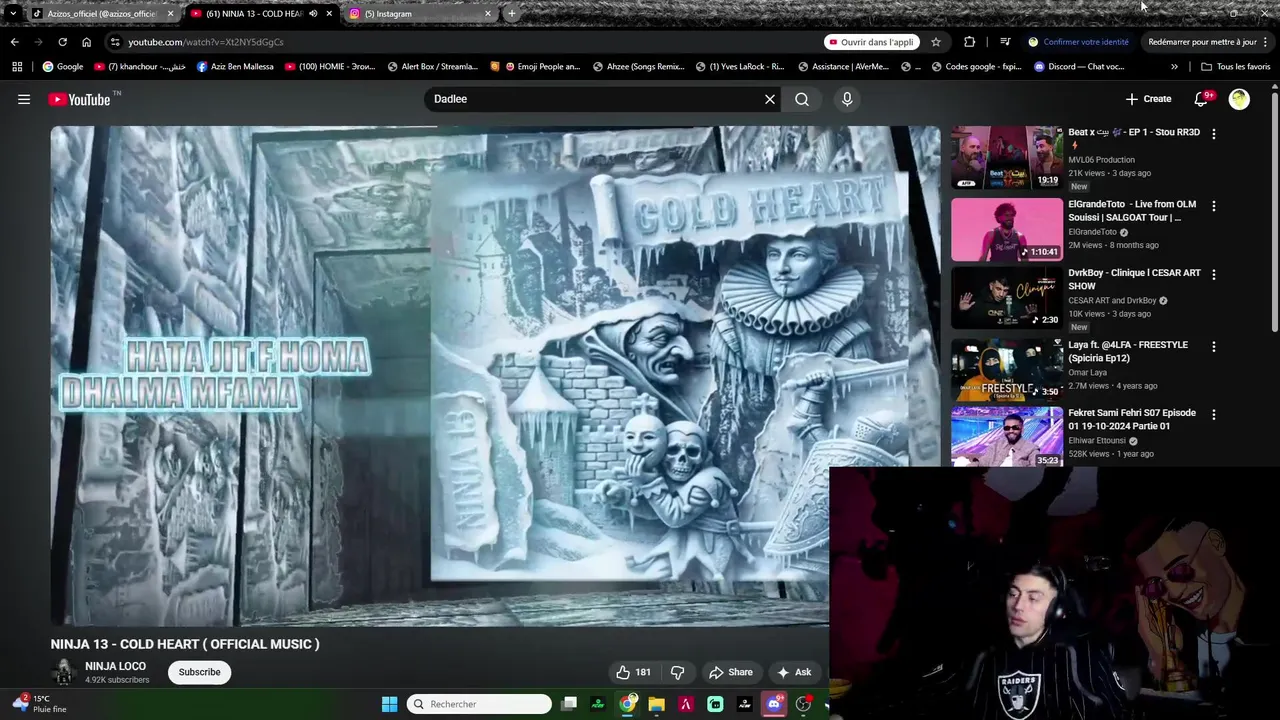Go back with browser back arrow
The height and width of the screenshot is (720, 1280).
14,42
